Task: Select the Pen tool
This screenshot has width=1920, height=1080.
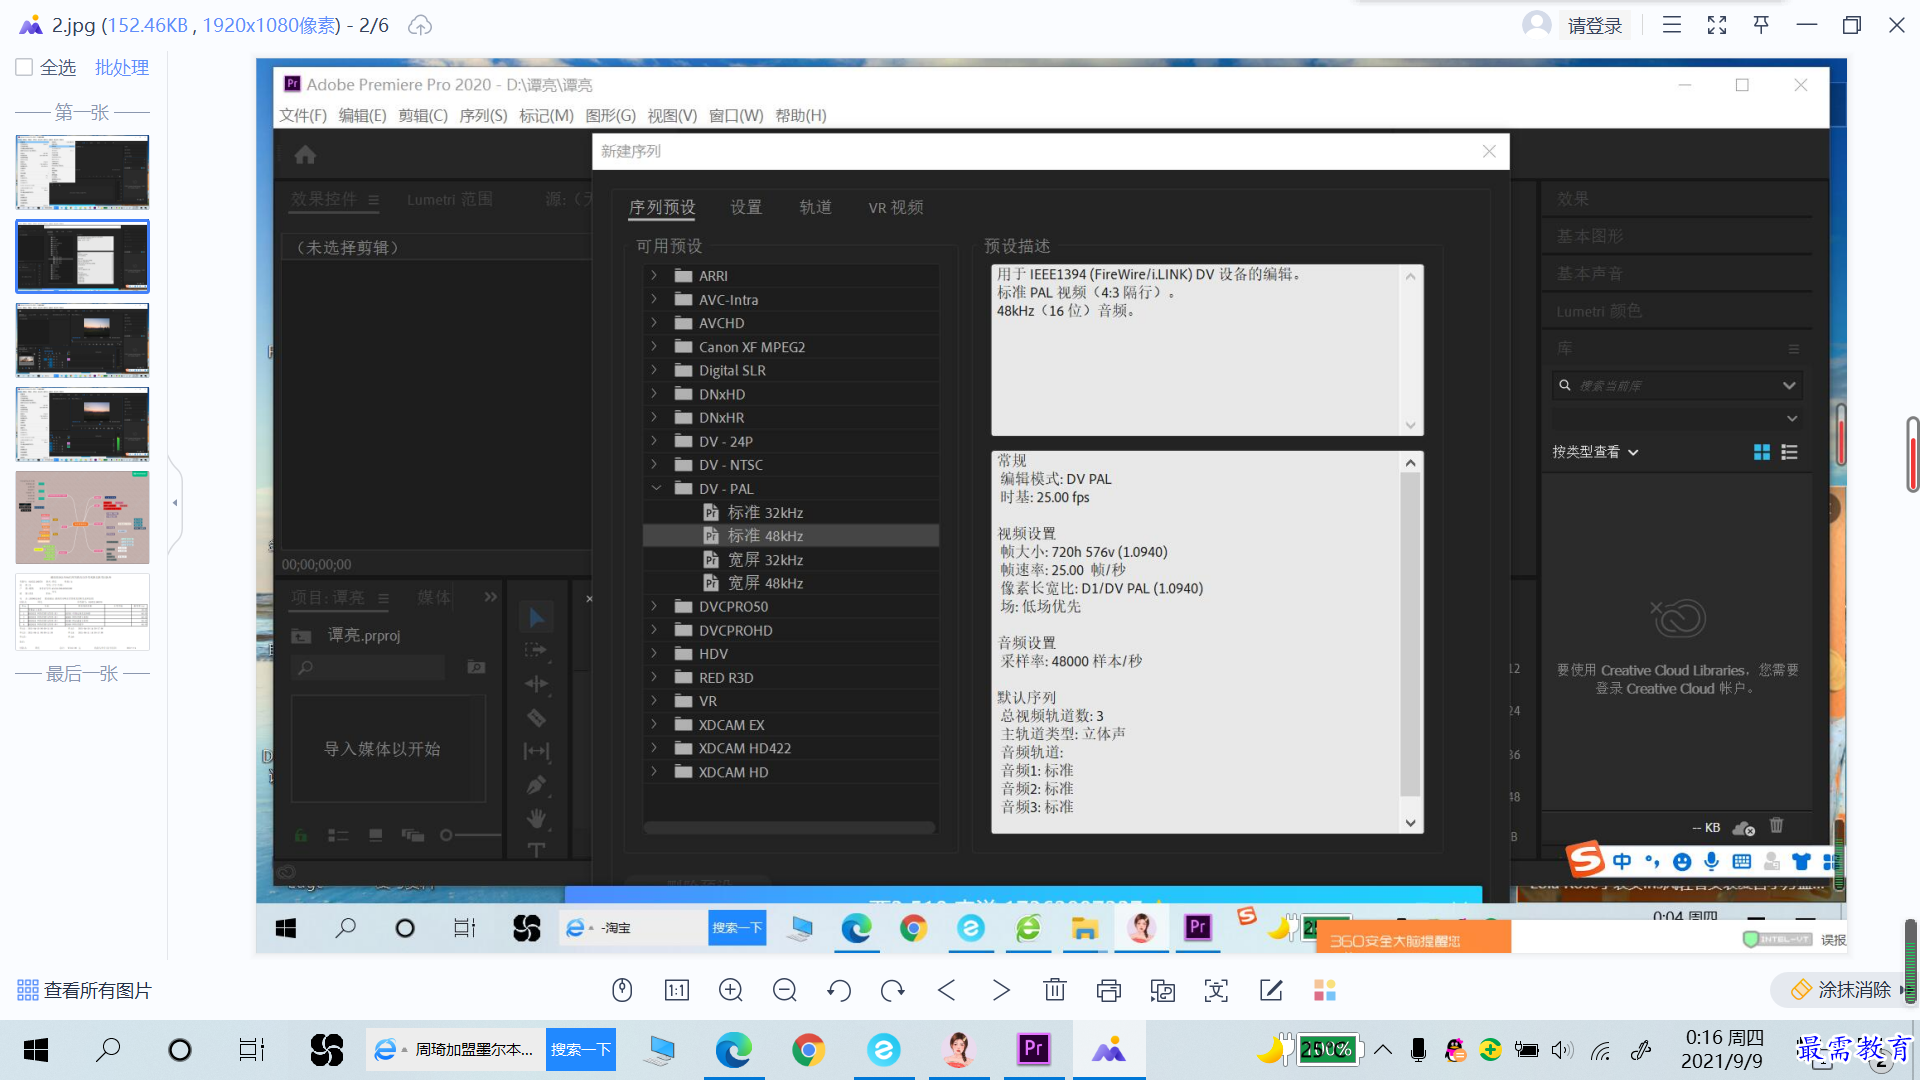Action: pyautogui.click(x=536, y=785)
